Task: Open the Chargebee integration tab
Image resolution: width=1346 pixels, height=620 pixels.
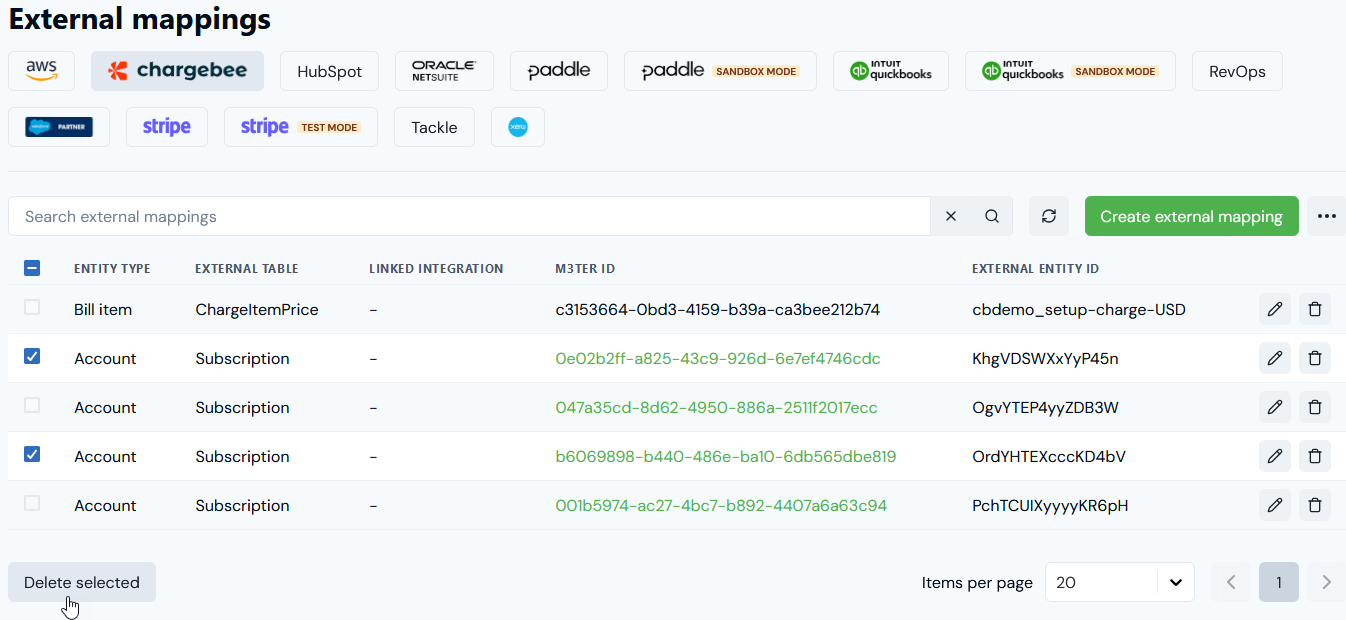Action: coord(177,71)
